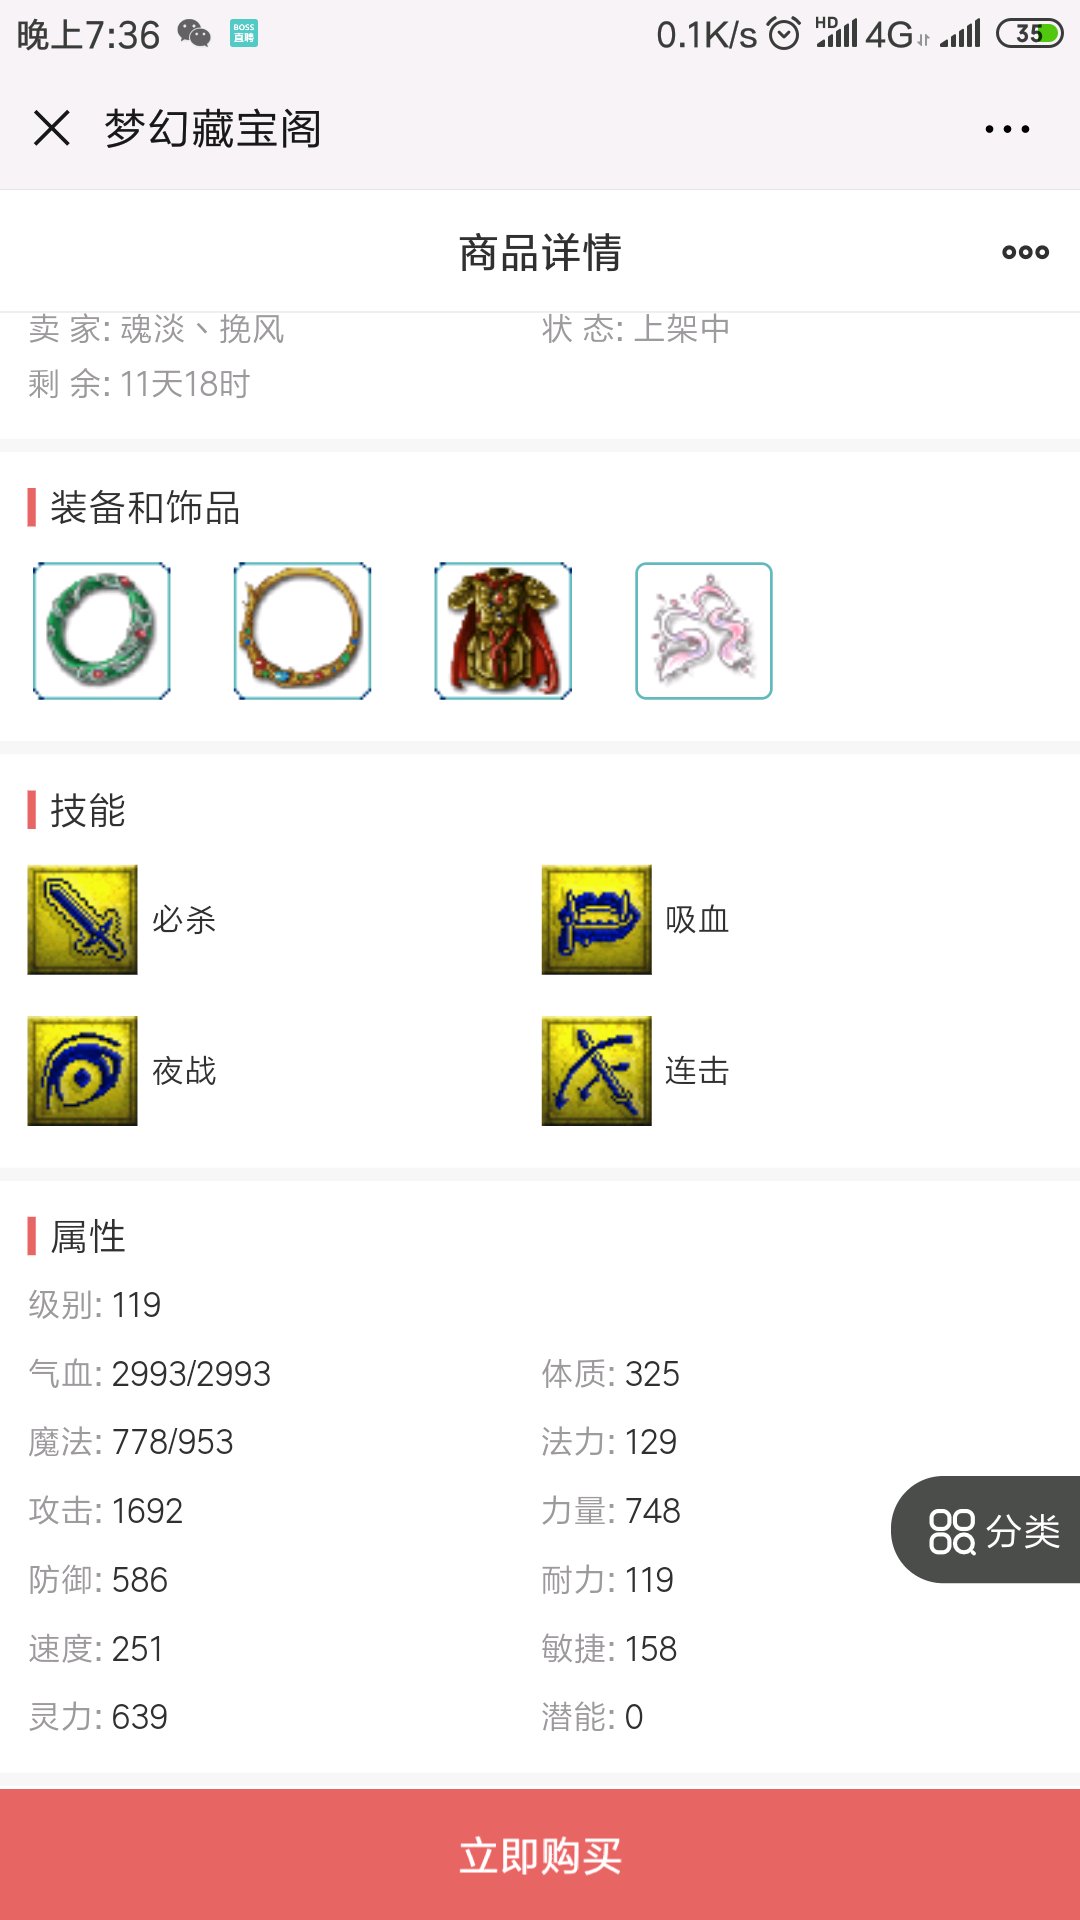Screen dimensions: 1080x1920
Task: Open the 商品详情 more-options circles menu
Action: 1026,252
